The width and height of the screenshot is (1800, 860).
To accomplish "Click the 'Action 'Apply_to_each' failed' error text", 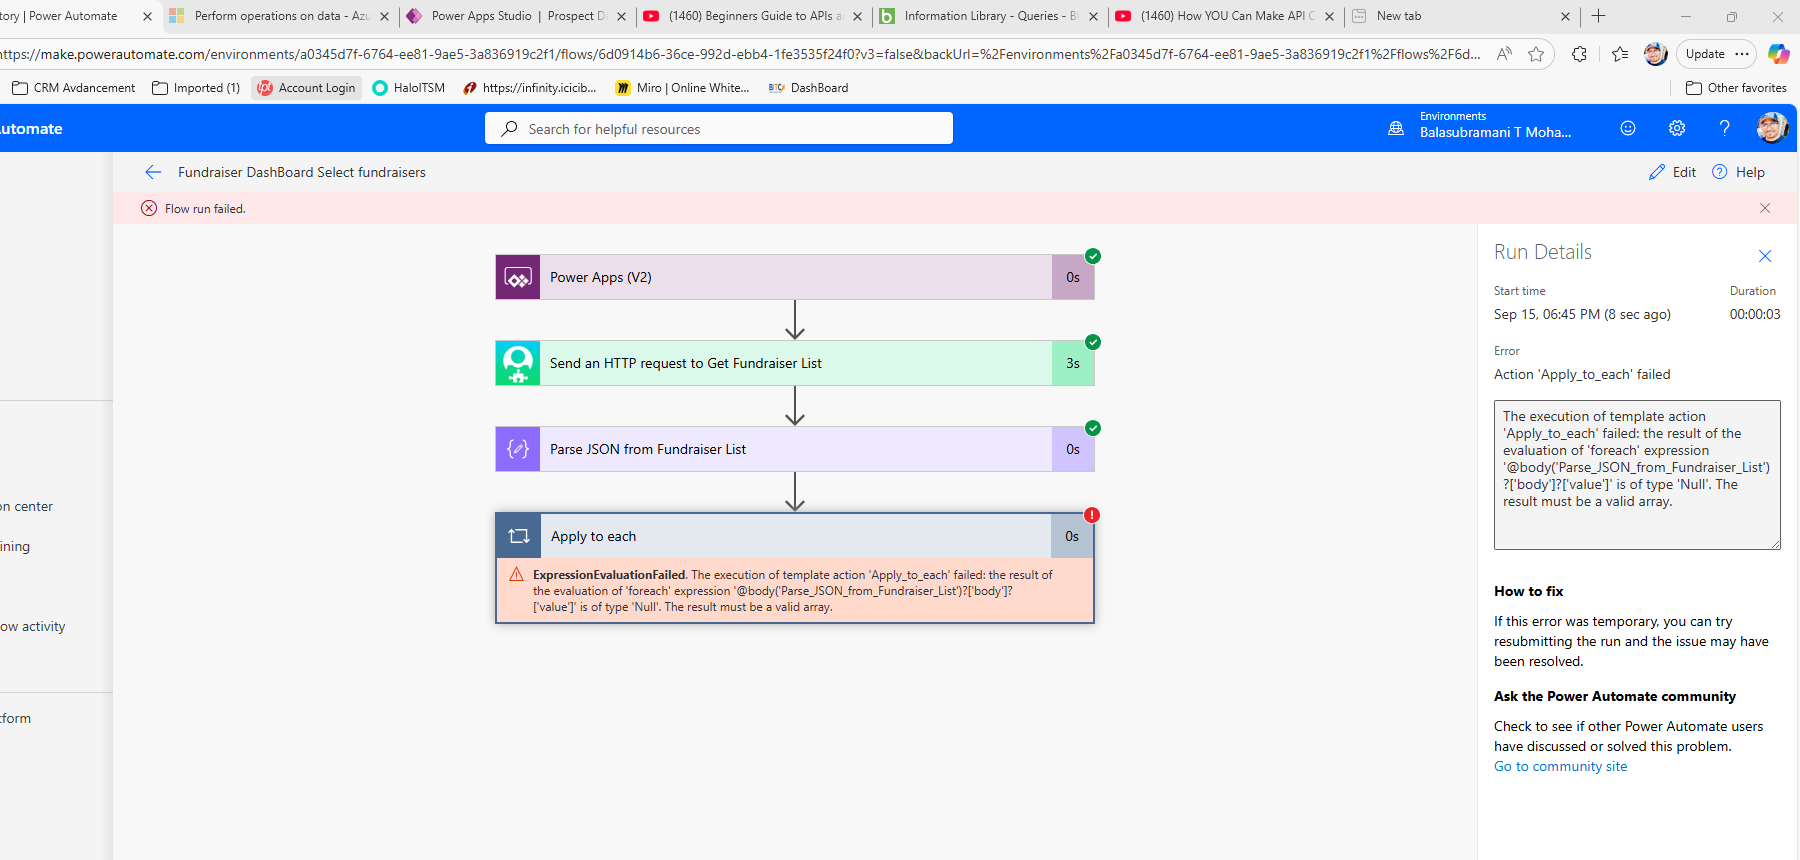I will [x=1582, y=374].
